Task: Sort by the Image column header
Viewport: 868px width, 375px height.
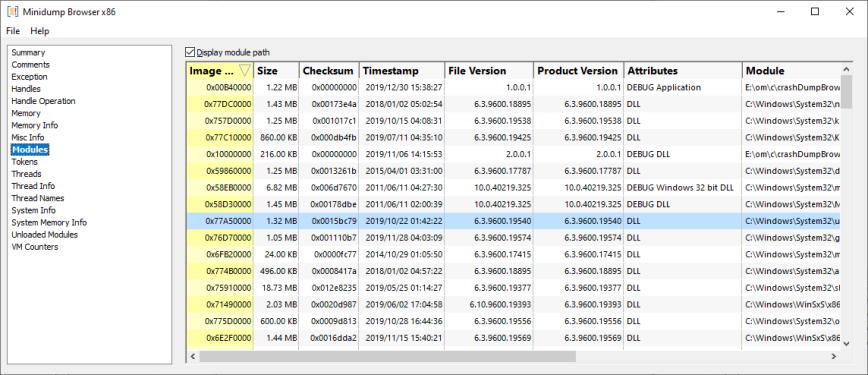Action: (x=220, y=71)
